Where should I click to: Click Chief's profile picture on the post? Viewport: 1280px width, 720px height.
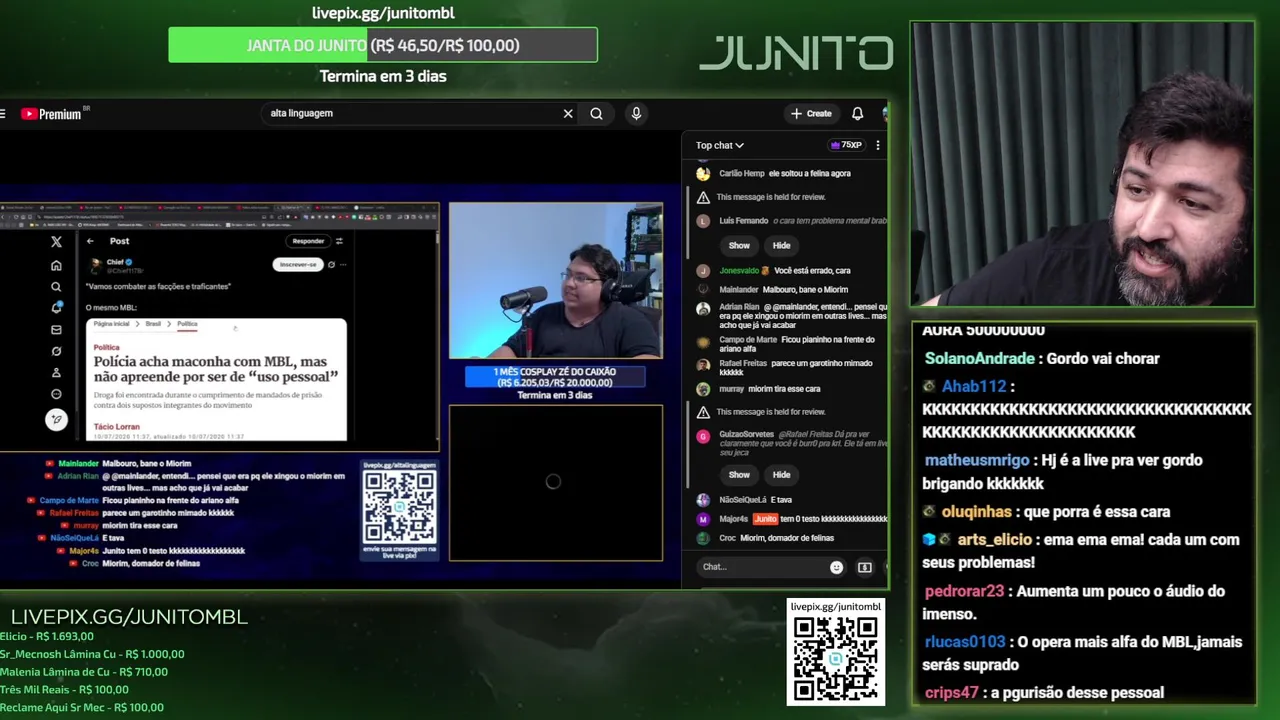click(96, 265)
